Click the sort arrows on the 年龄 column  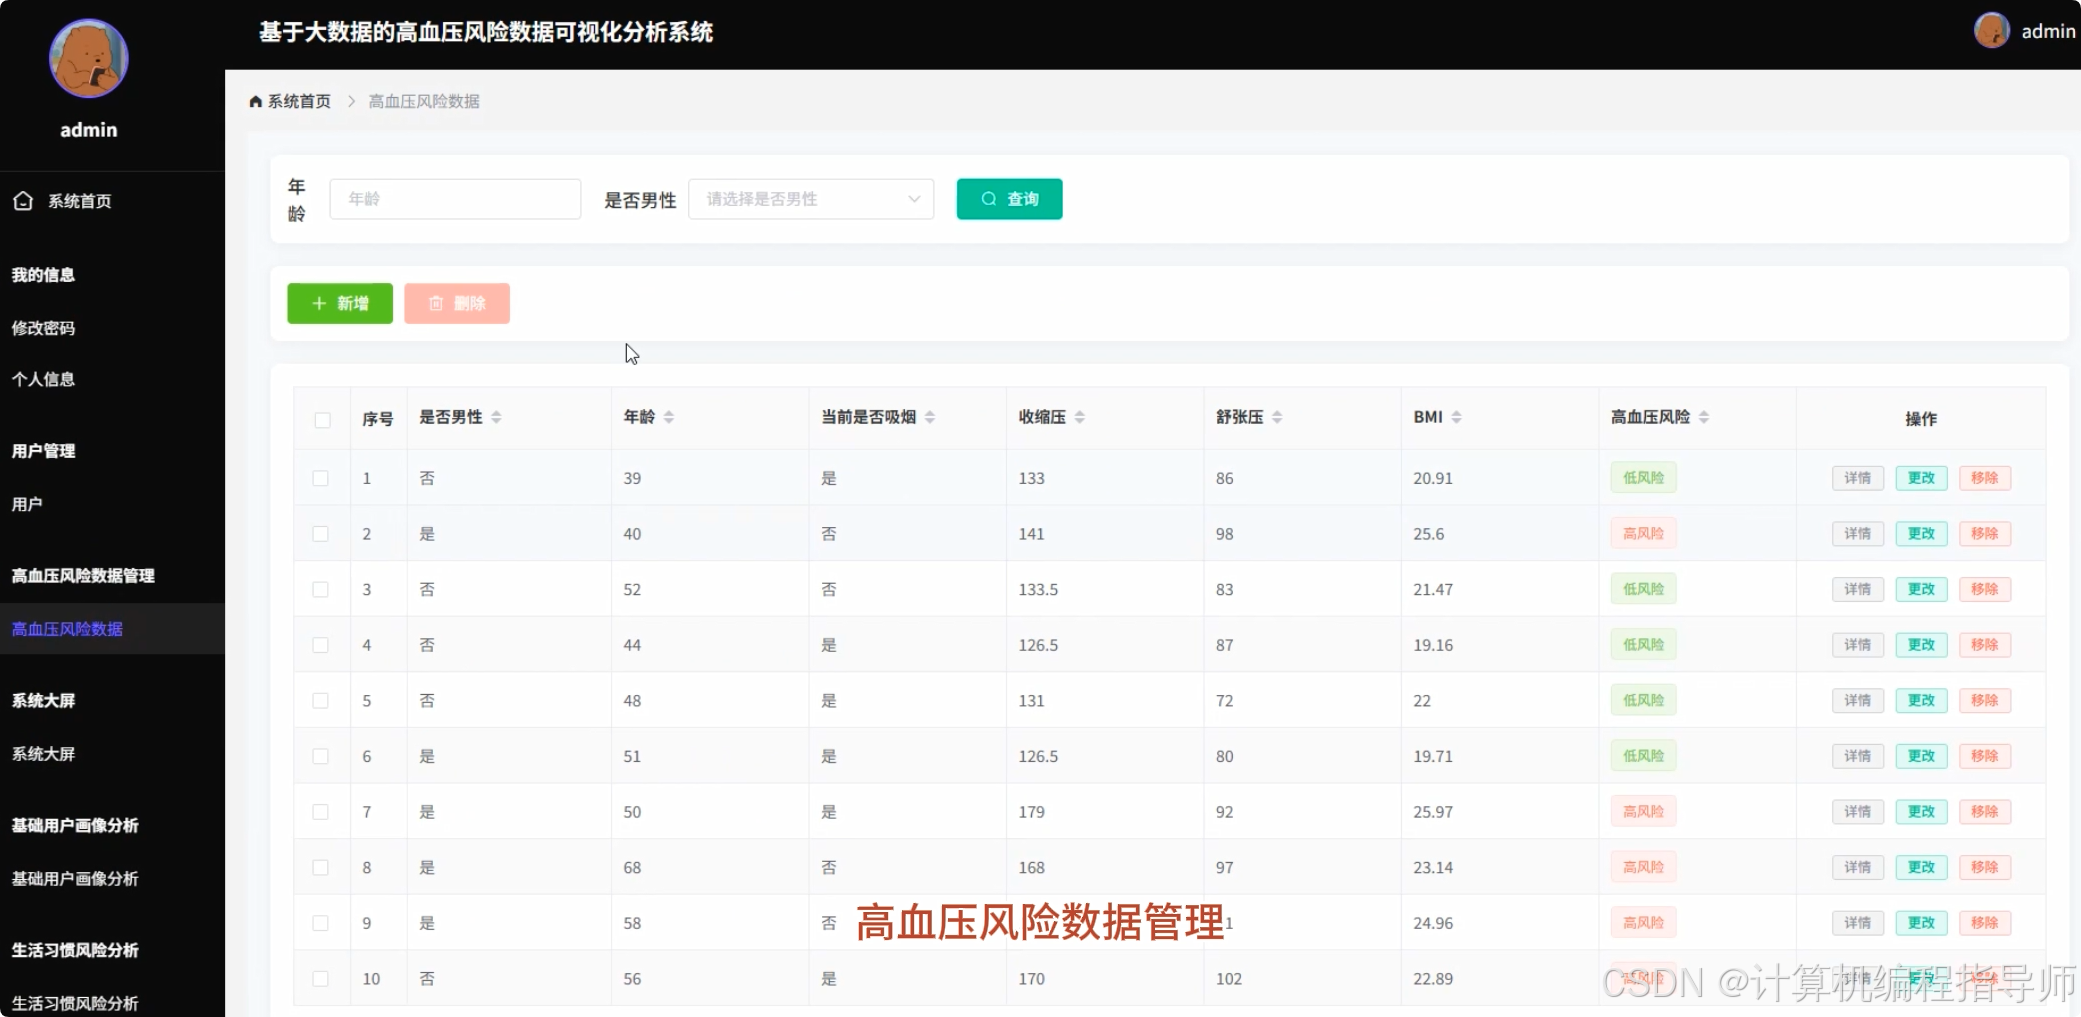click(x=670, y=417)
